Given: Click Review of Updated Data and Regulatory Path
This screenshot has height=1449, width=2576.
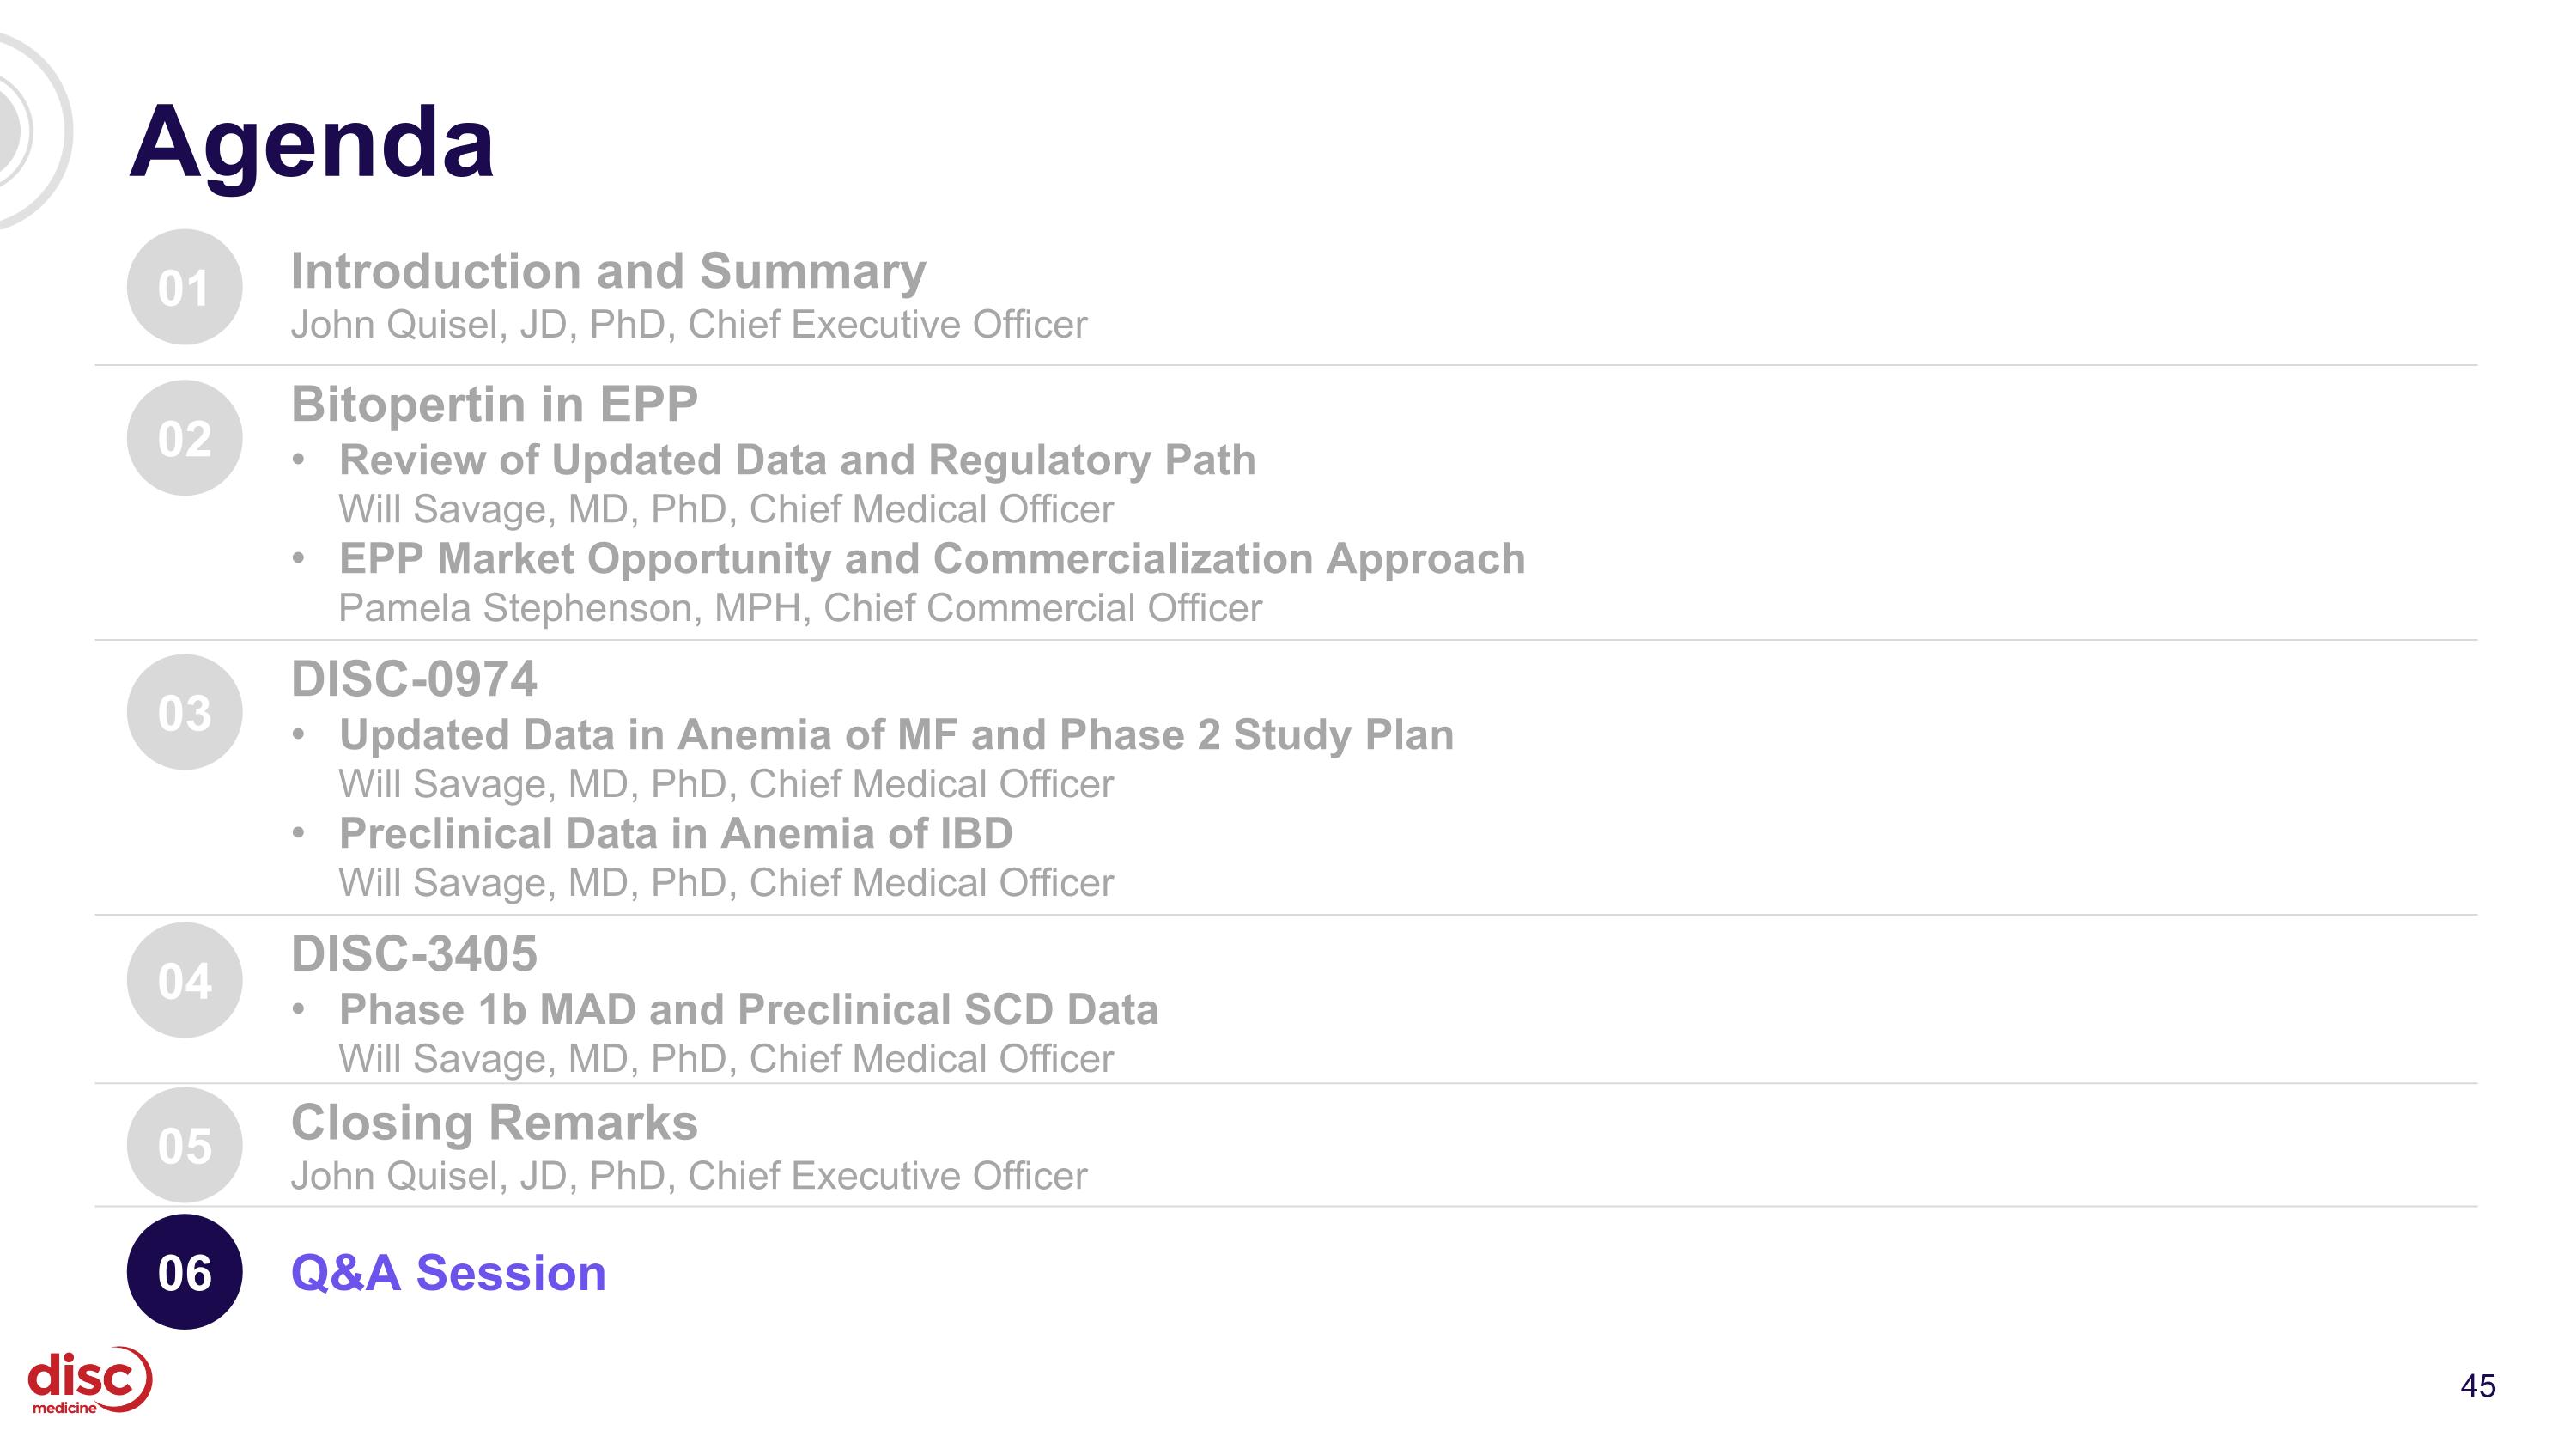Looking at the screenshot, I should pyautogui.click(x=797, y=461).
